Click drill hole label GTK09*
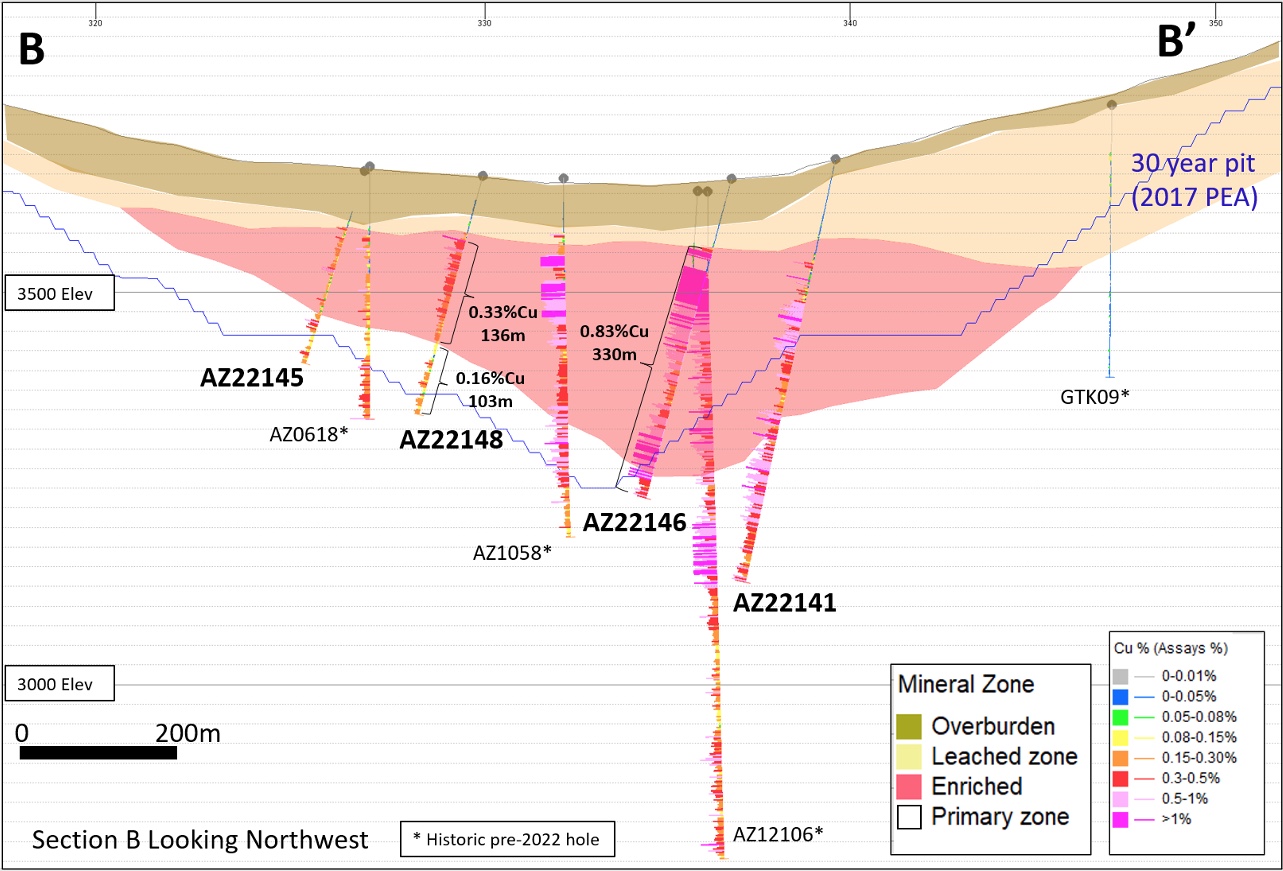The height and width of the screenshot is (871, 1283). (1095, 396)
